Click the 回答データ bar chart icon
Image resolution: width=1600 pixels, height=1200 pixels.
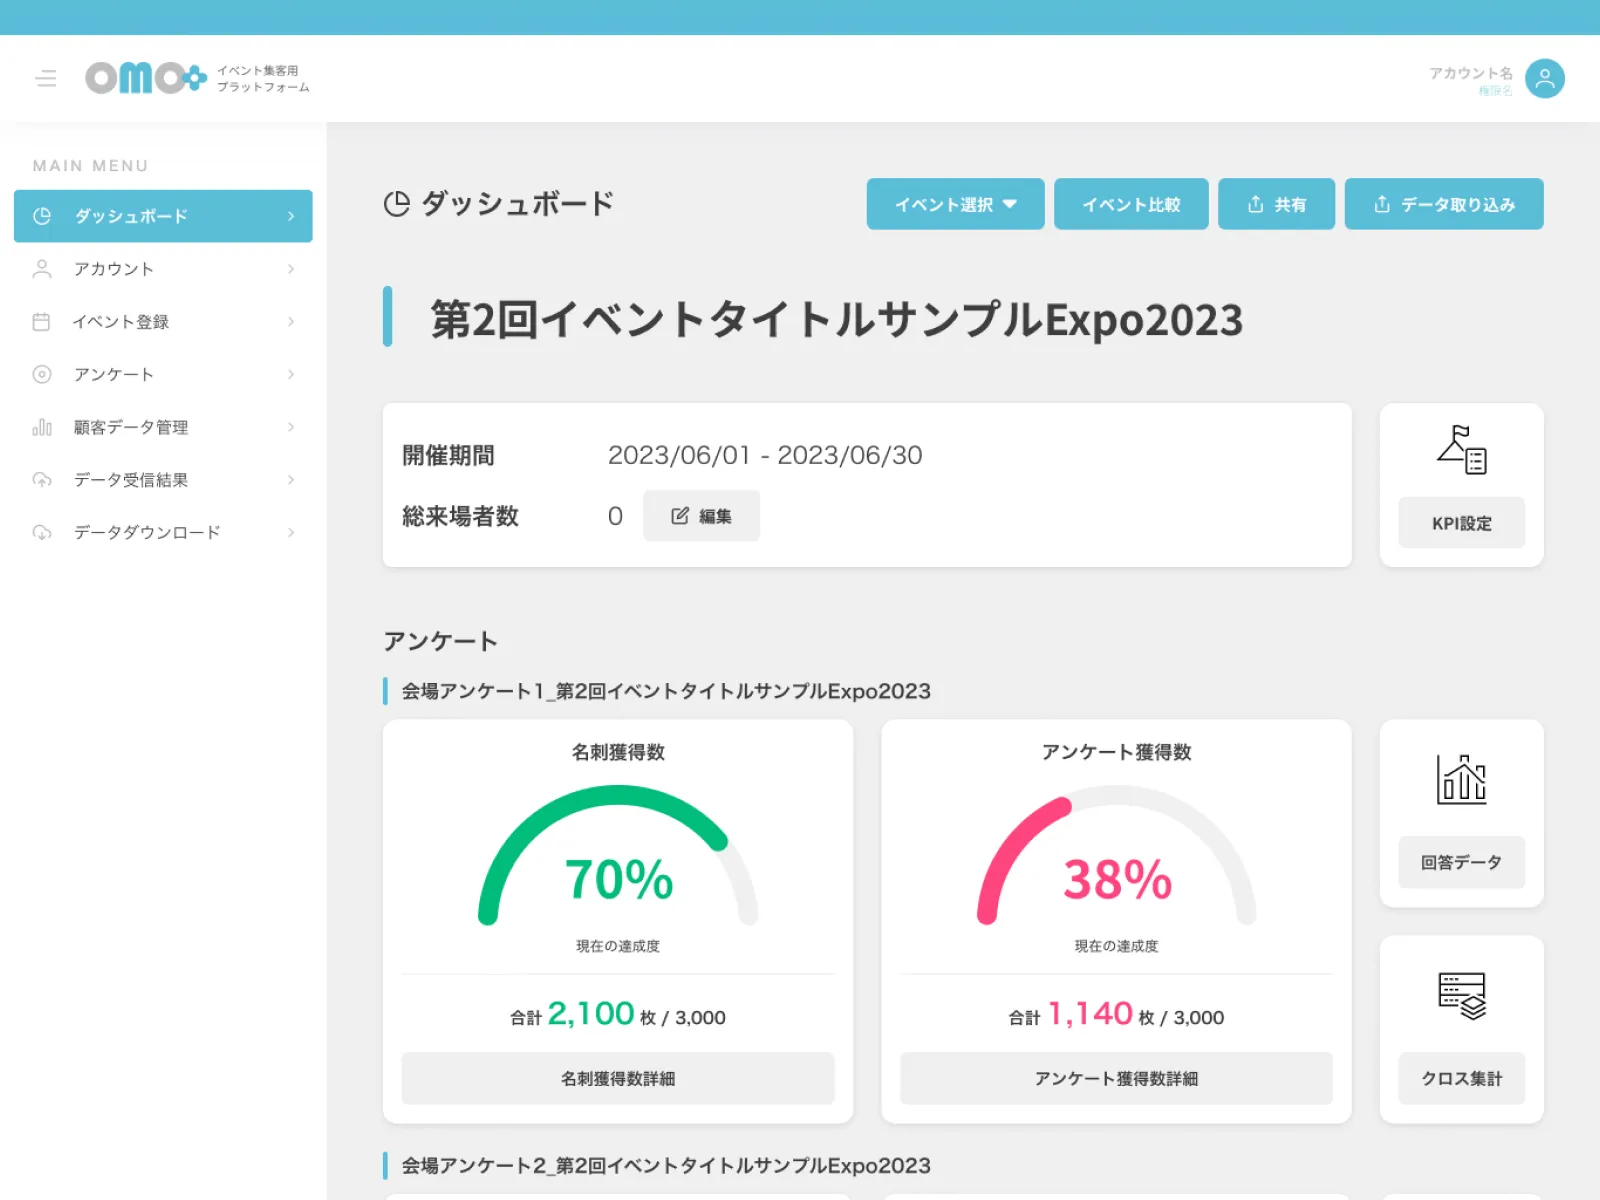[1461, 779]
